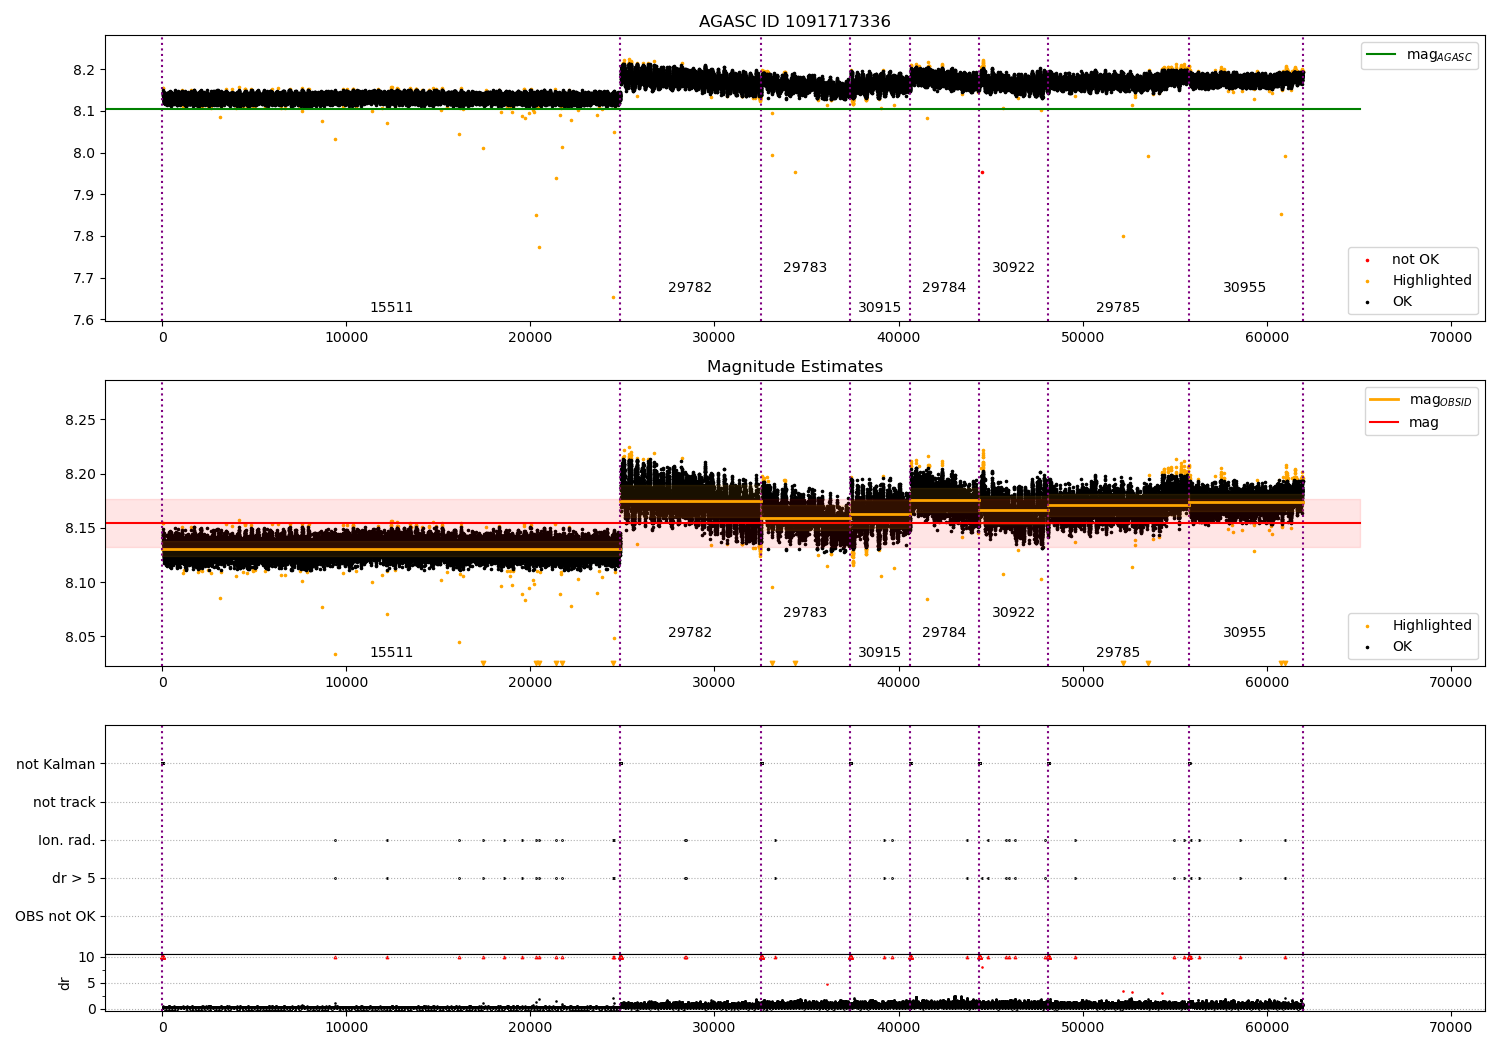Select the mag OBSID legend entry

click(1421, 400)
